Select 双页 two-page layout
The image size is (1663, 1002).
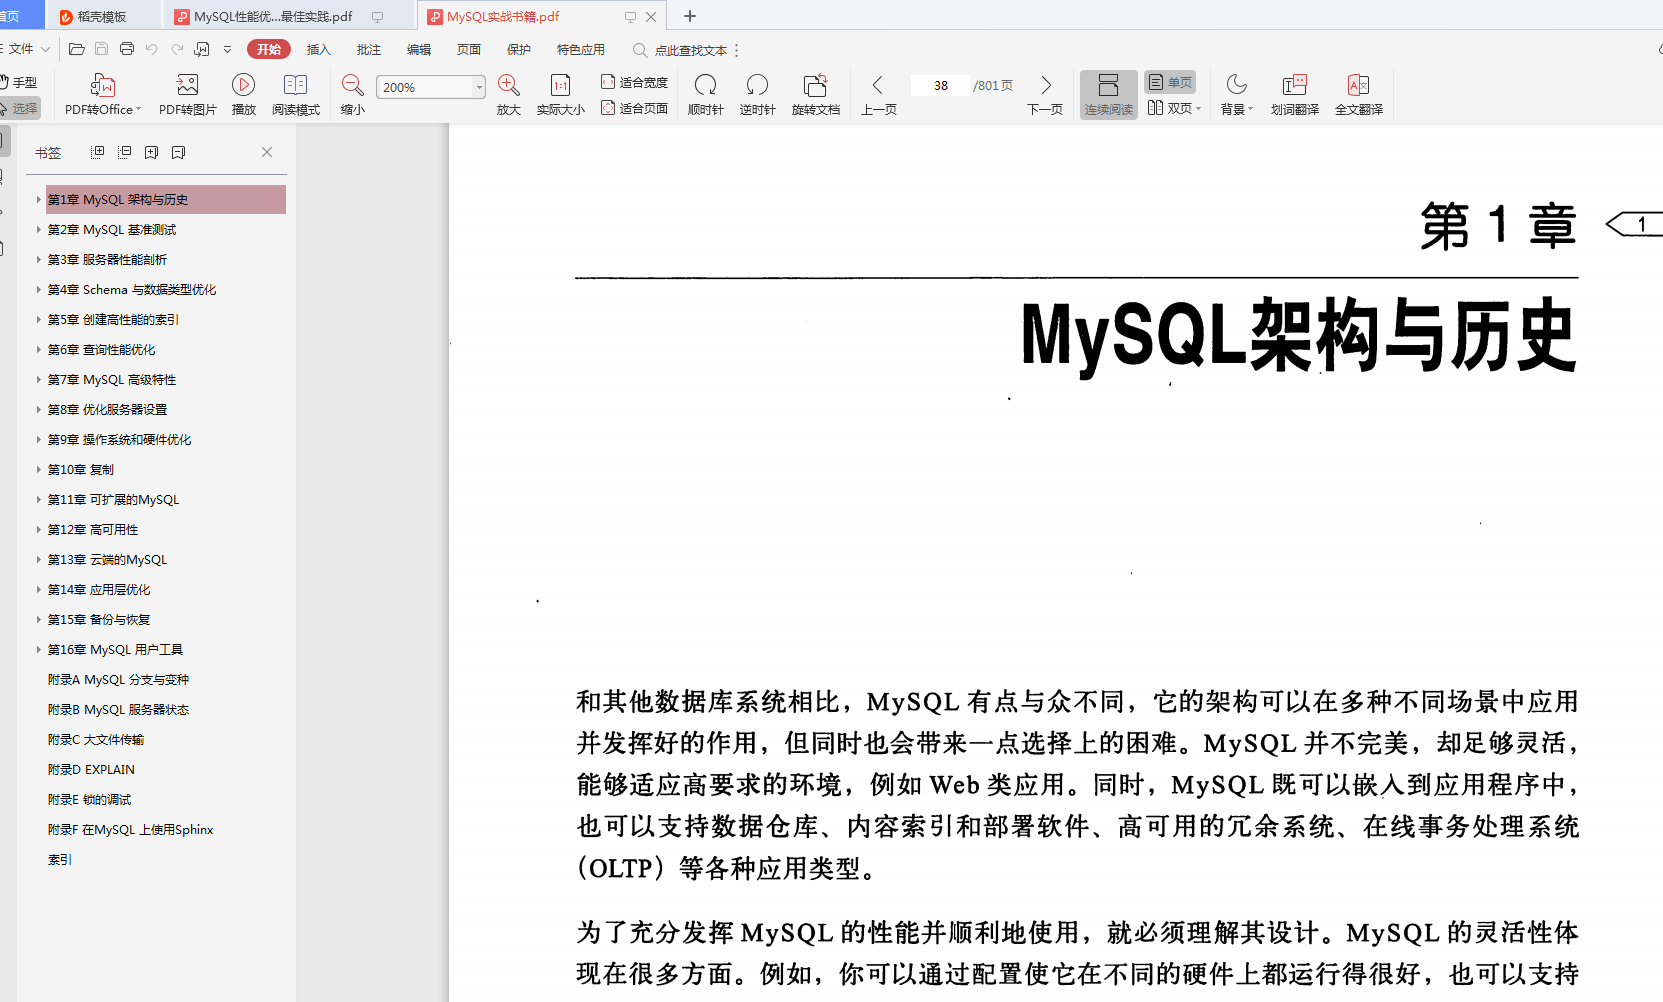tap(1174, 108)
